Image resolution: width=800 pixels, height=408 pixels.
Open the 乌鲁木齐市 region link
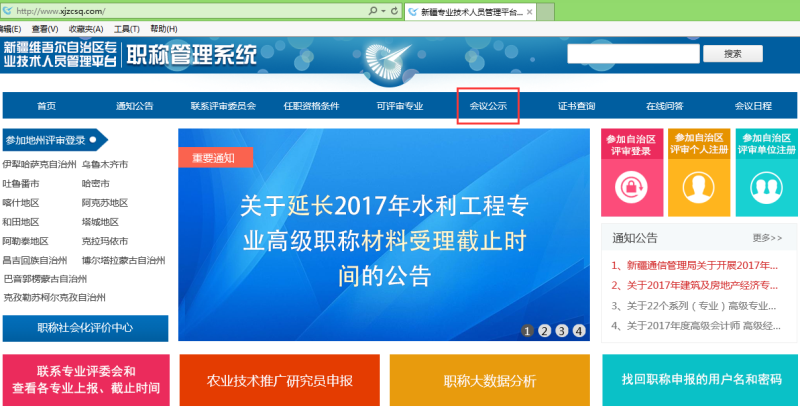105,164
